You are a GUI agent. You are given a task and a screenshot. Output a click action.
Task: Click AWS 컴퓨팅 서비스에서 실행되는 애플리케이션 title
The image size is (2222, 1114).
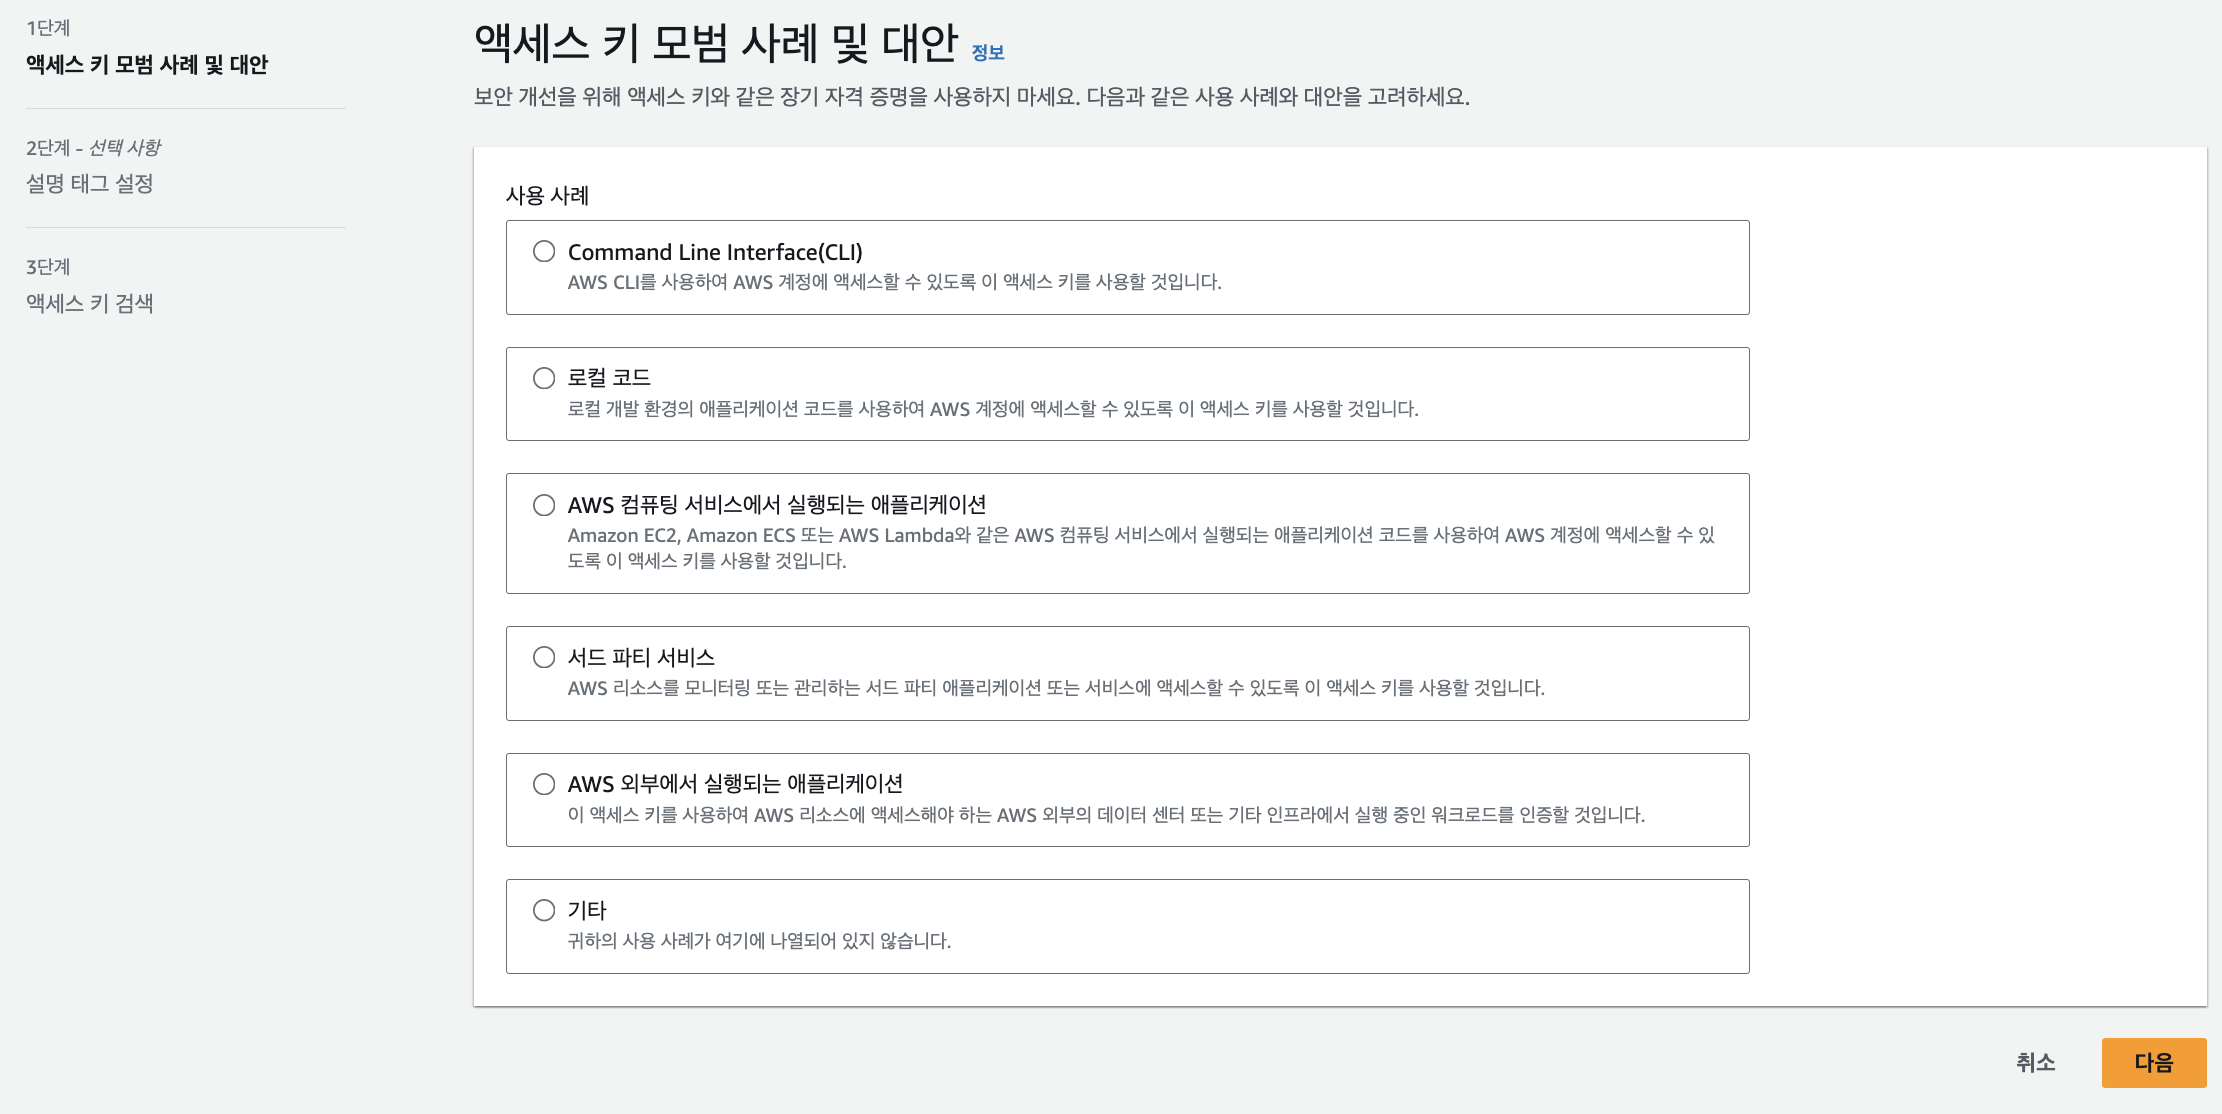[777, 505]
